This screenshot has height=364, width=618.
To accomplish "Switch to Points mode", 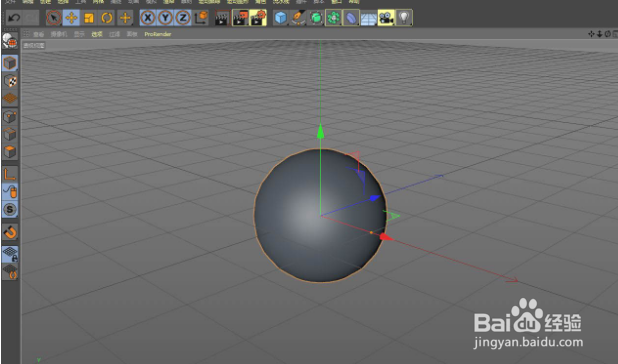I will pos(10,117).
